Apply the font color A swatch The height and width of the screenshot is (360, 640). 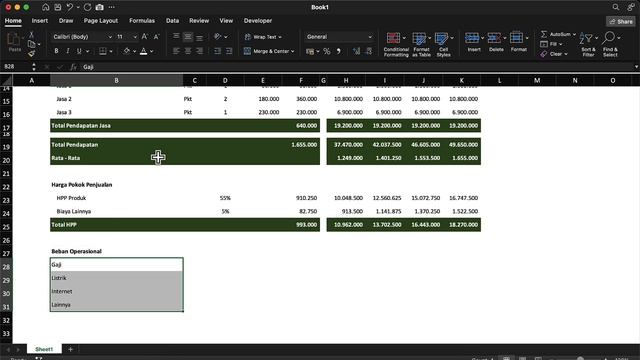(144, 51)
